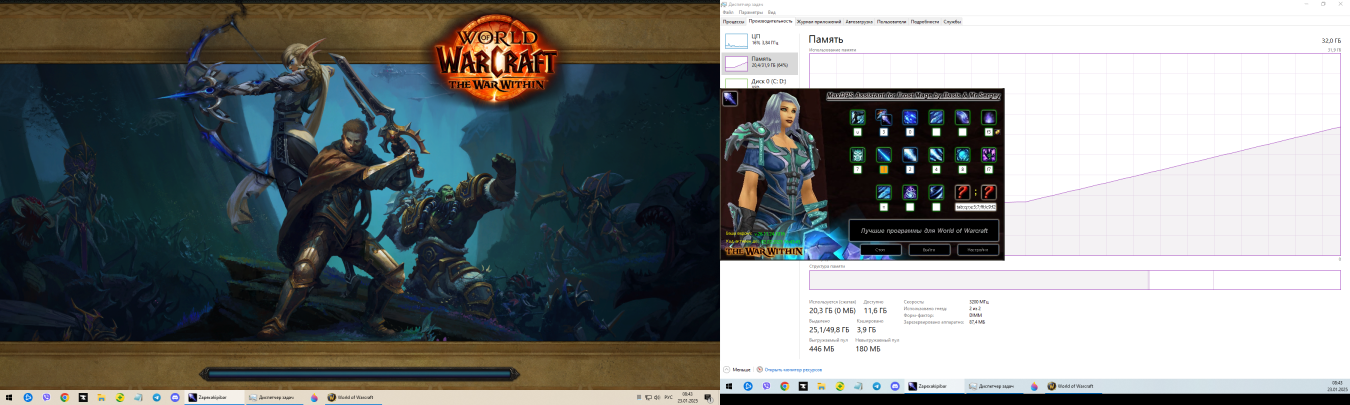Open Telegram from the right taskbar

pyautogui.click(x=877, y=386)
